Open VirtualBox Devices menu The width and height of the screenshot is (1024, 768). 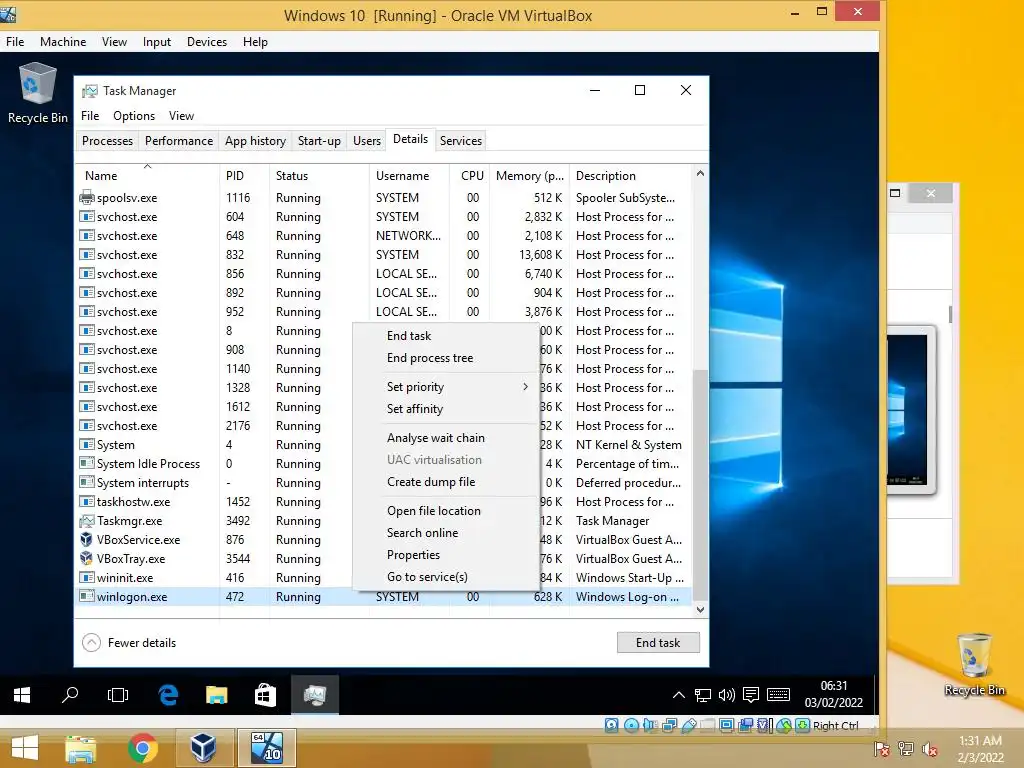coord(207,42)
